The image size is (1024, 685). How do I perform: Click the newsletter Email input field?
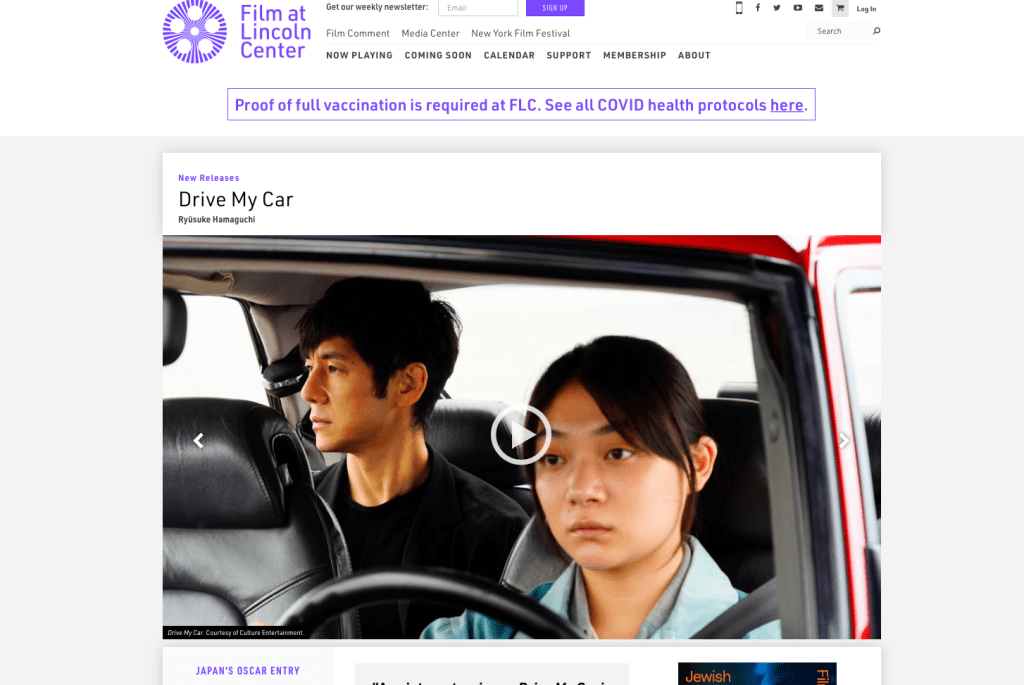pos(478,8)
